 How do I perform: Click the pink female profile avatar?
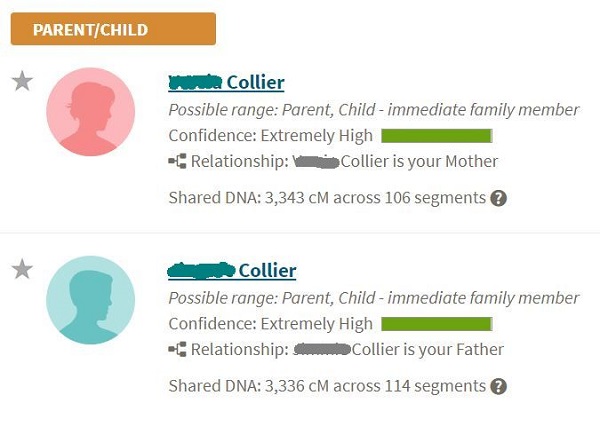pyautogui.click(x=90, y=111)
